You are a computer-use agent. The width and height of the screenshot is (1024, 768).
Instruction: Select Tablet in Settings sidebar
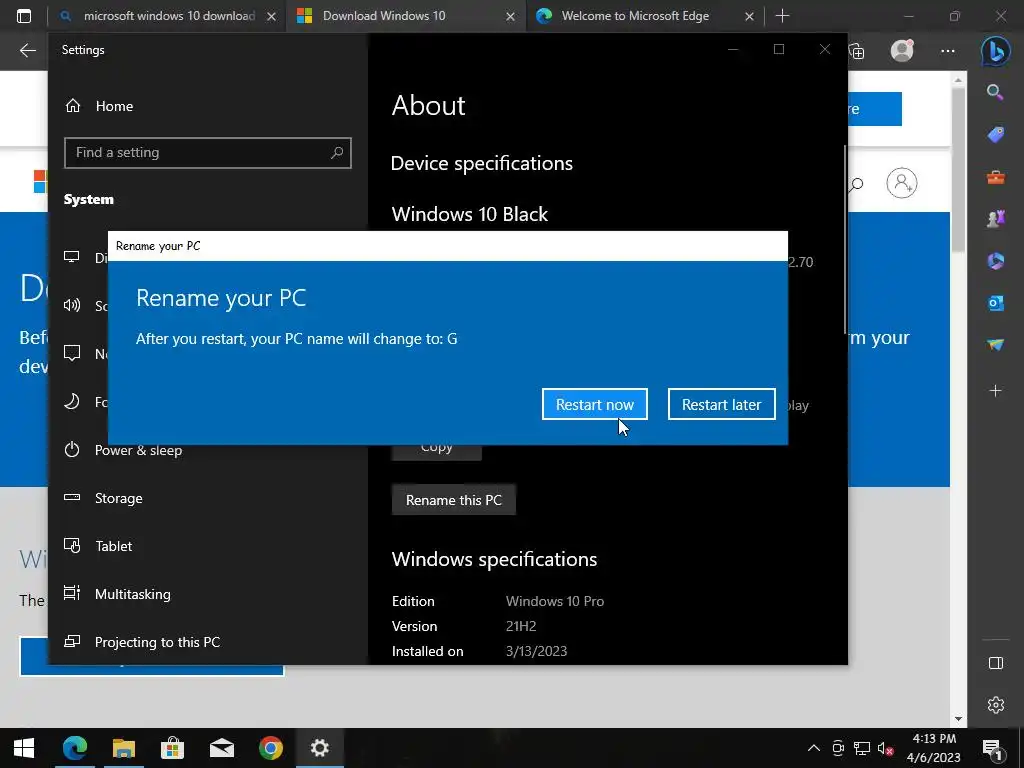113,546
